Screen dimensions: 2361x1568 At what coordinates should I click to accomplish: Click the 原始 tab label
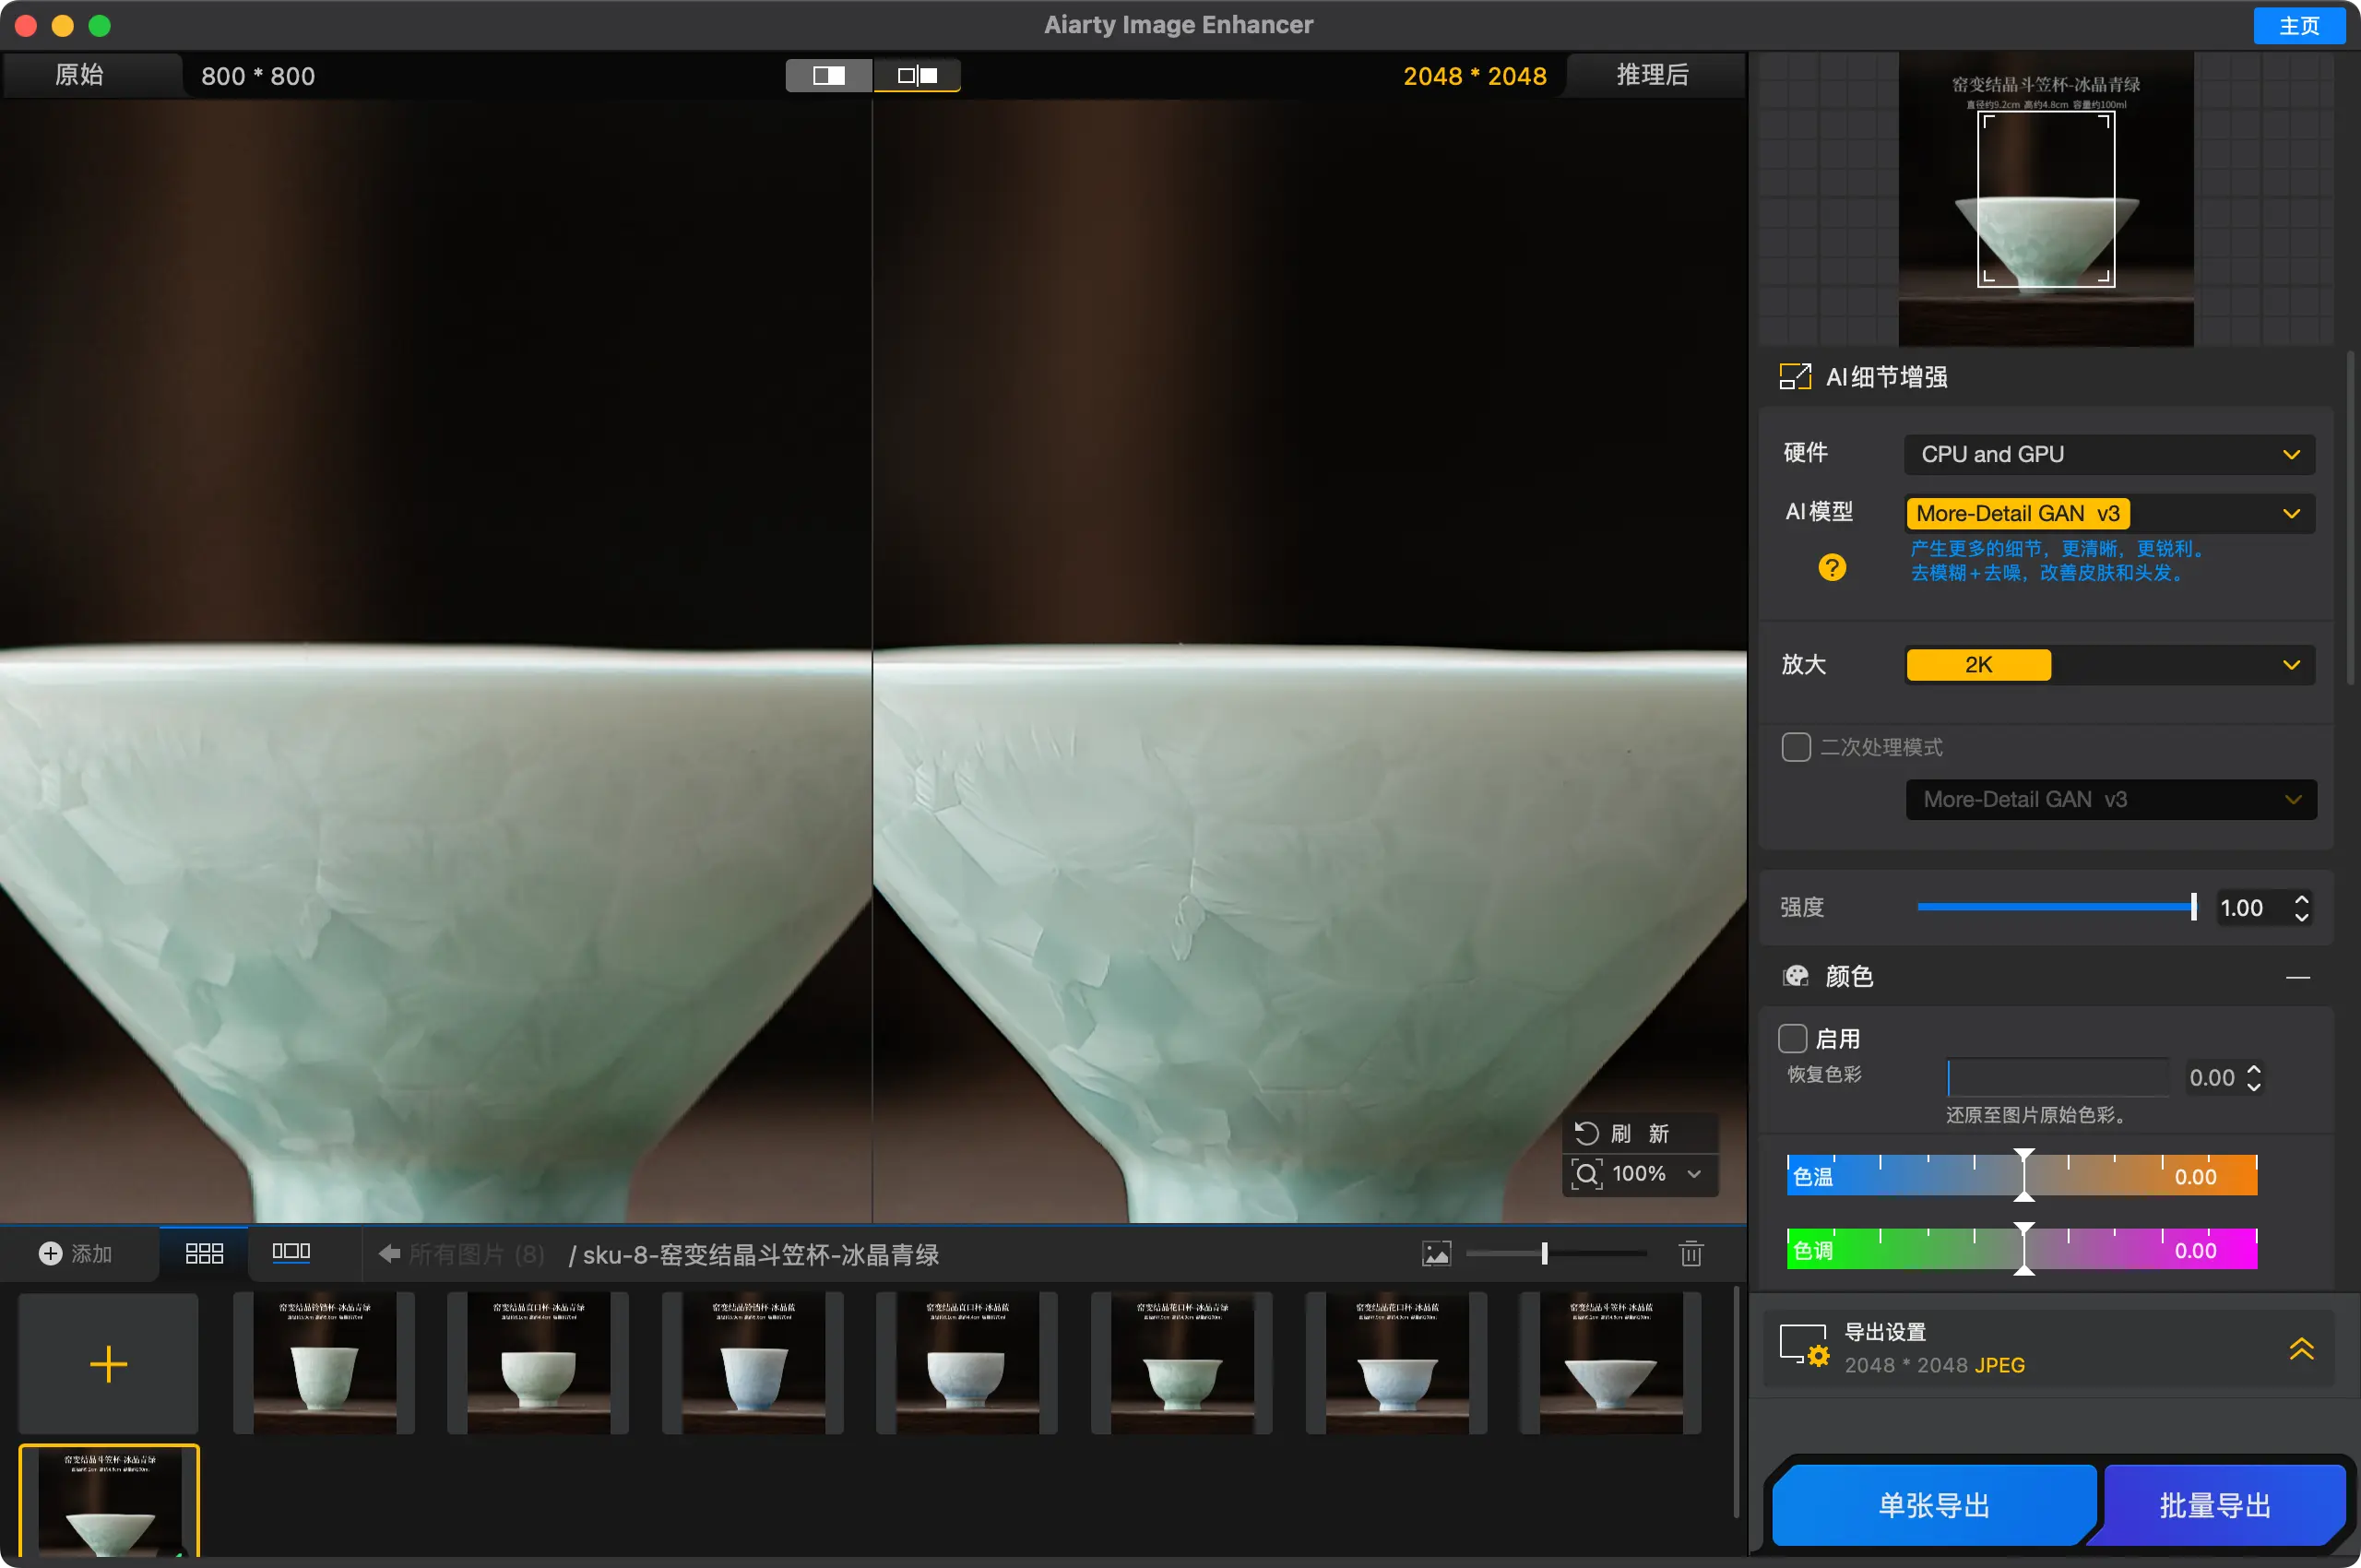coord(79,75)
